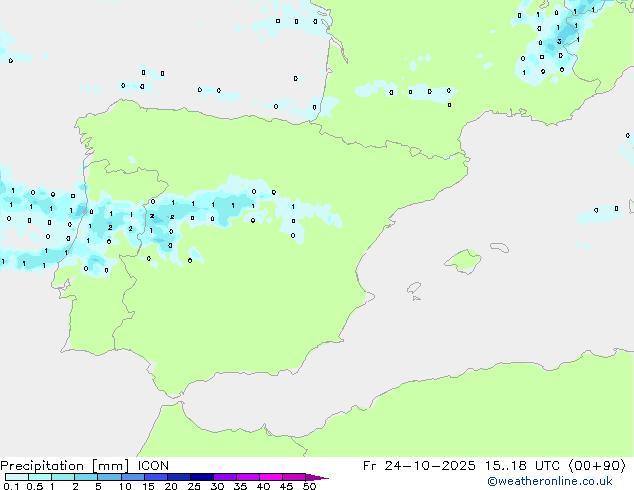Click the Fr 24-10-2025 forecast date label
Viewport: 634px width, 490px height.
tap(419, 466)
